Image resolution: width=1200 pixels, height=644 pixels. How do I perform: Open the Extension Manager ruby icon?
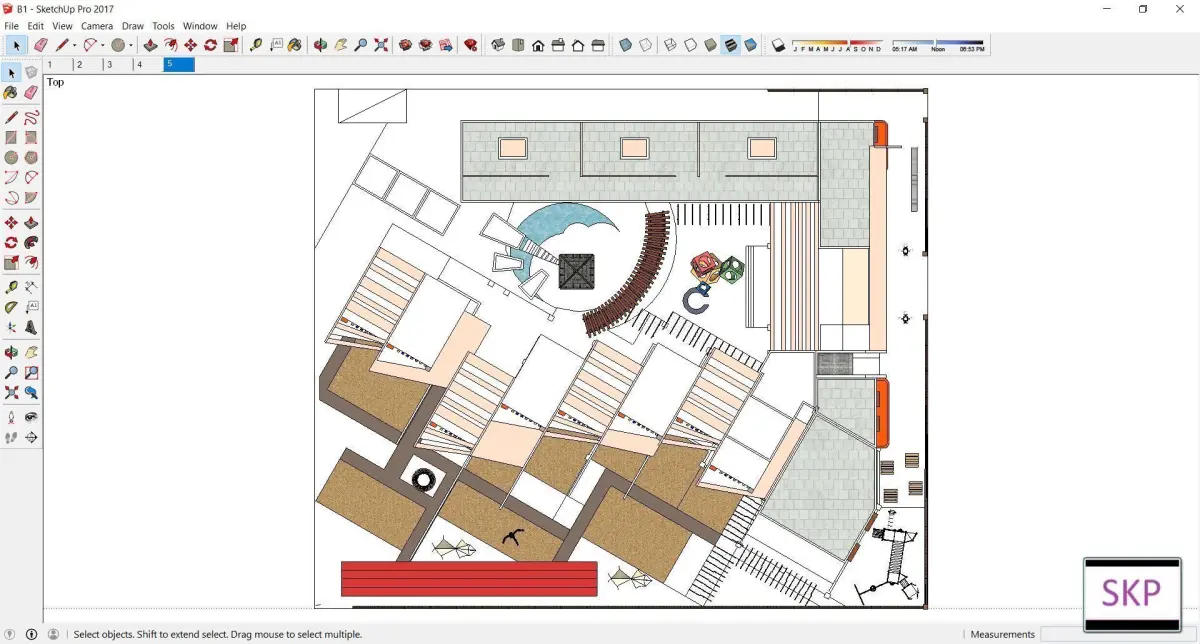tap(471, 45)
